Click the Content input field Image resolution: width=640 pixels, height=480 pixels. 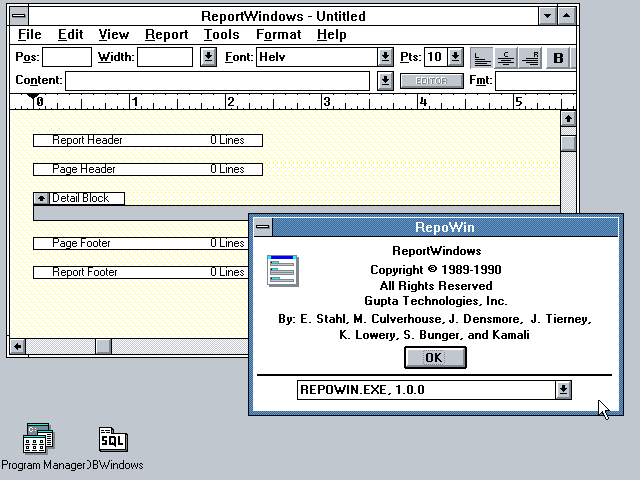point(218,81)
